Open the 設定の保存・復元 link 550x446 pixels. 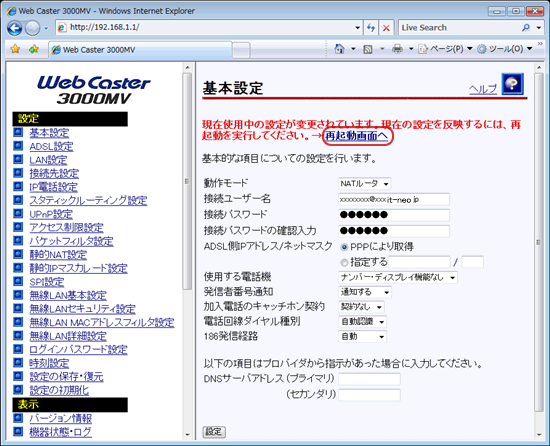click(66, 376)
